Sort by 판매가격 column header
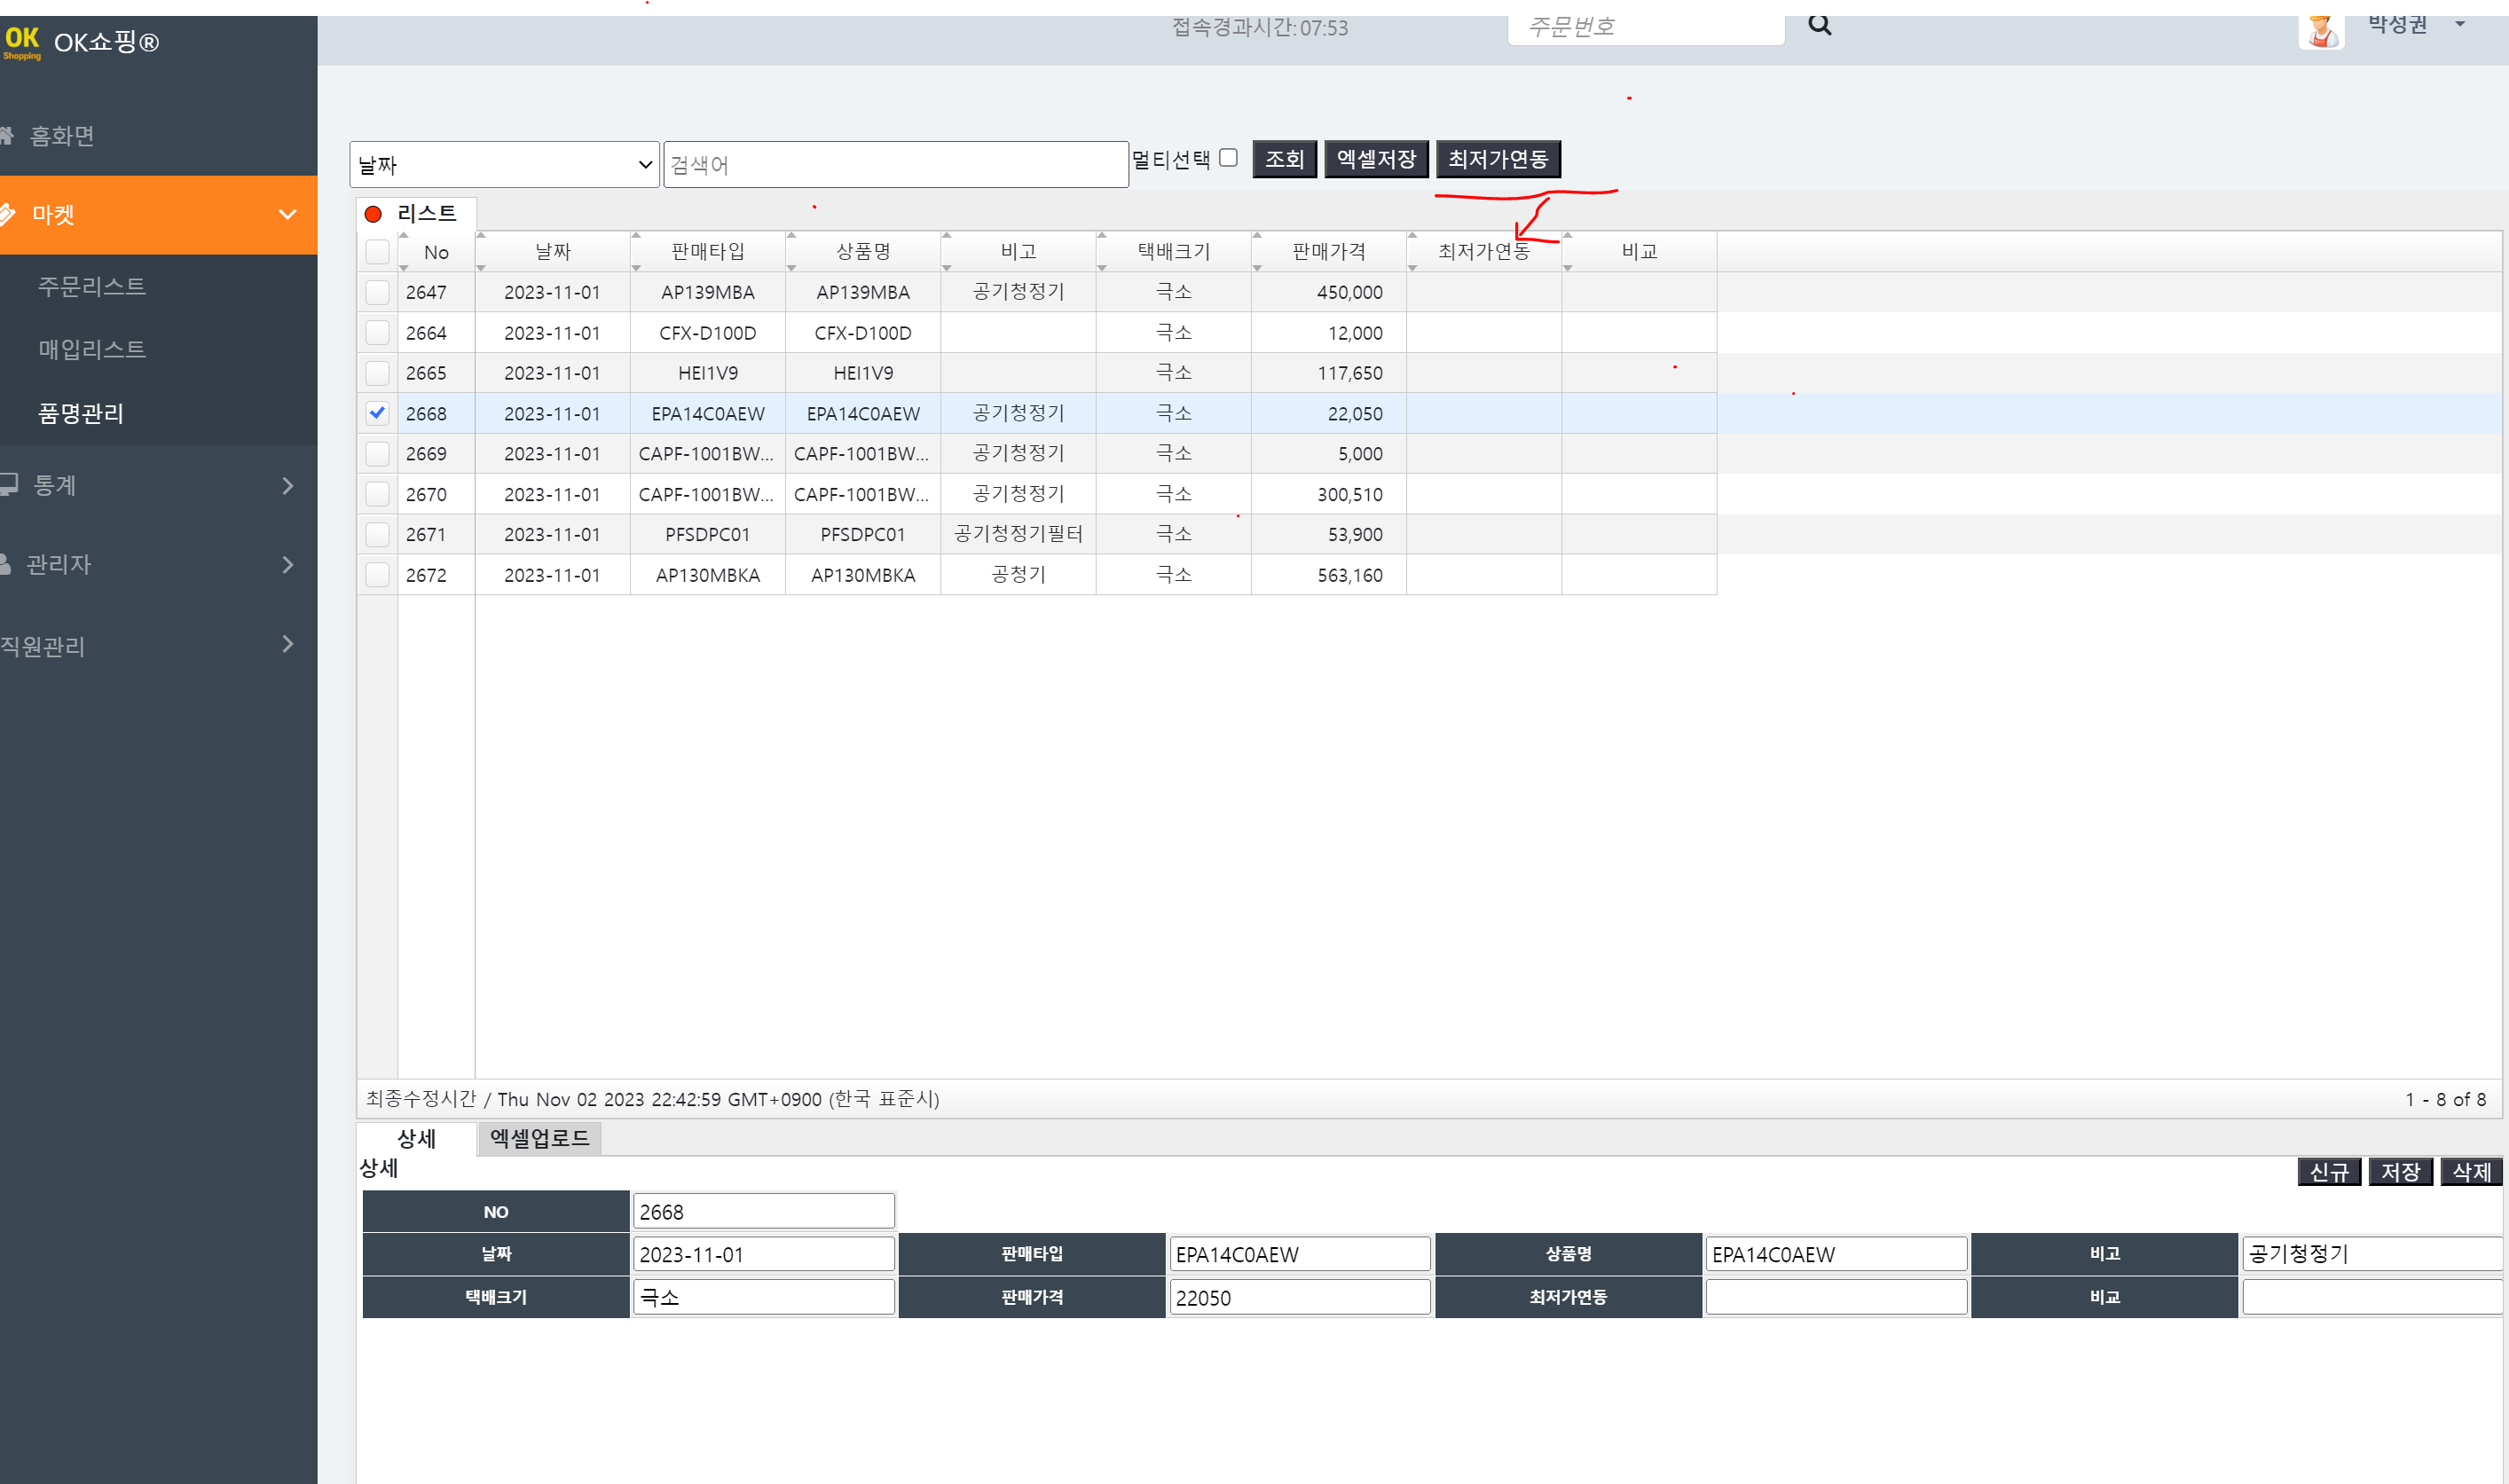 tap(1328, 252)
